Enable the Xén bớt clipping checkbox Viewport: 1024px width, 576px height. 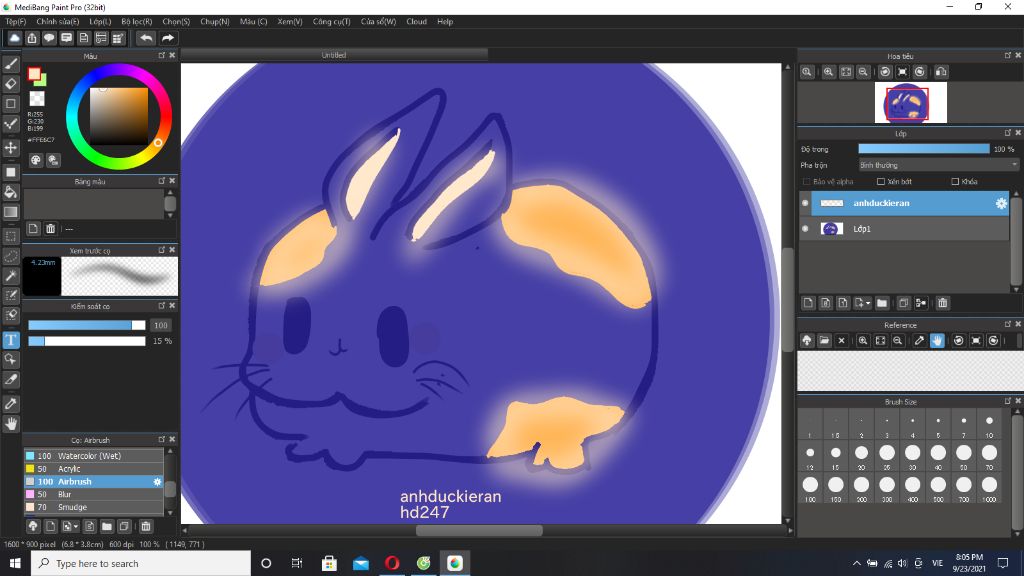(x=881, y=182)
